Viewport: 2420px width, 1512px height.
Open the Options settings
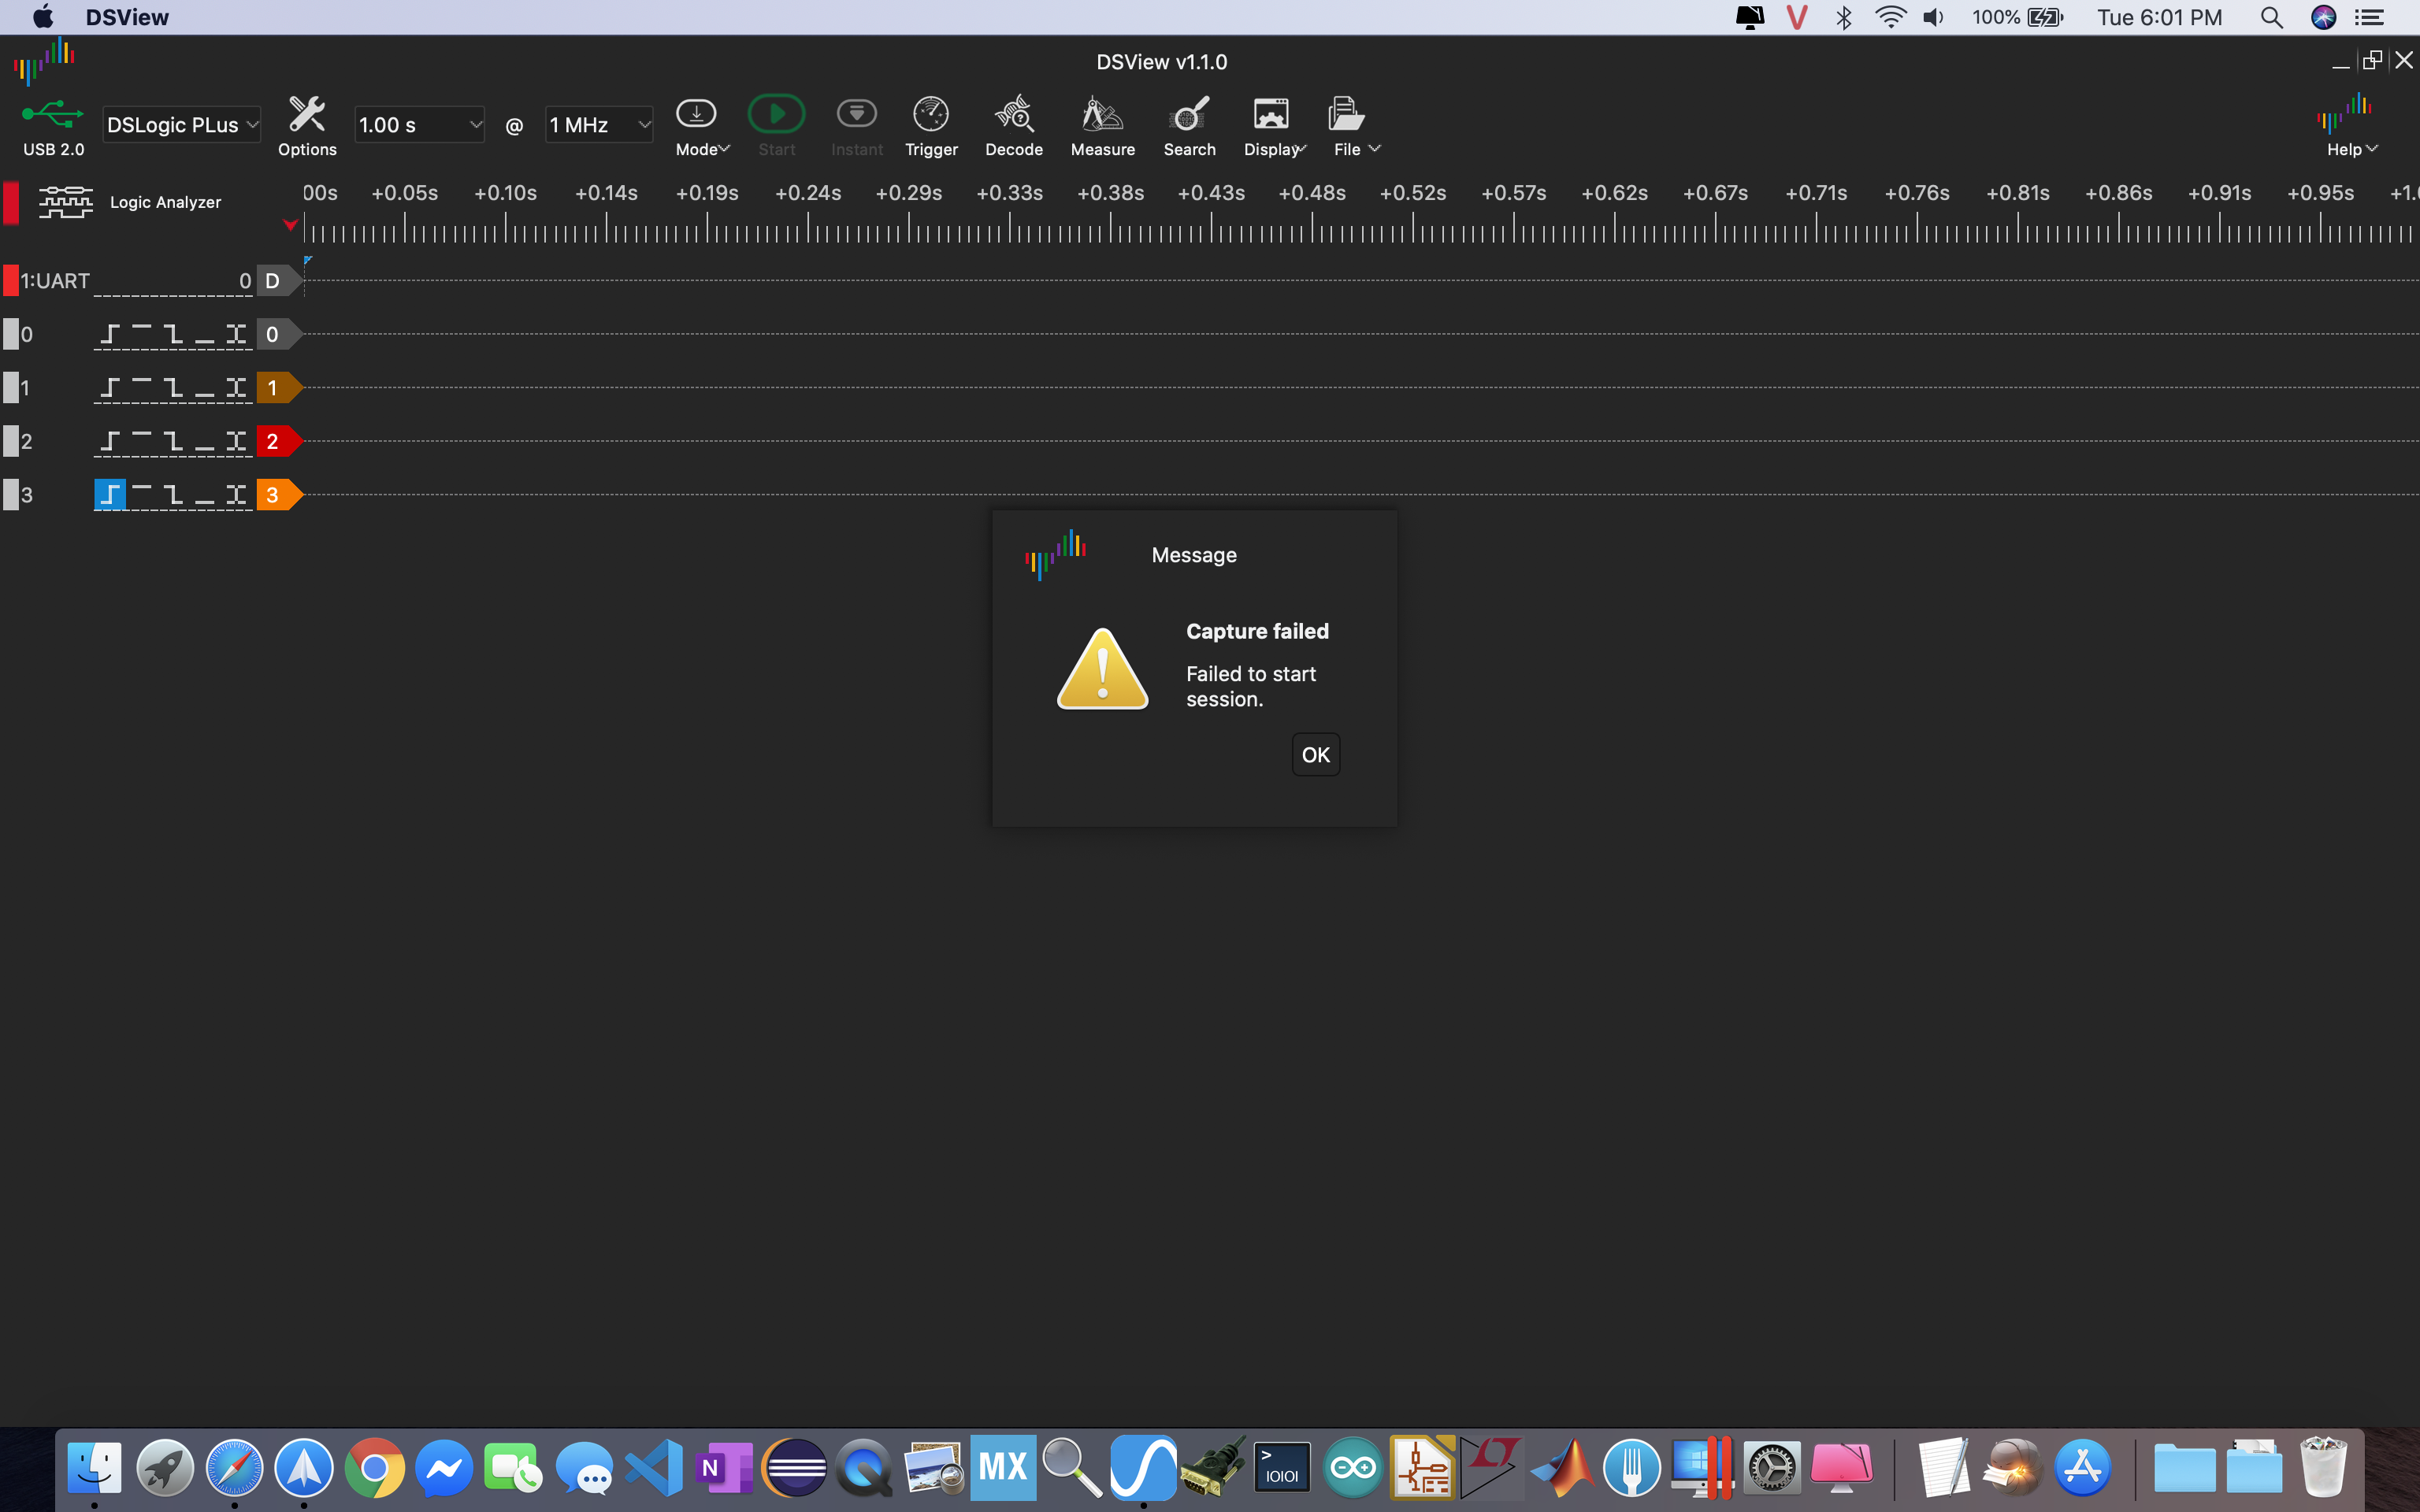pyautogui.click(x=306, y=124)
